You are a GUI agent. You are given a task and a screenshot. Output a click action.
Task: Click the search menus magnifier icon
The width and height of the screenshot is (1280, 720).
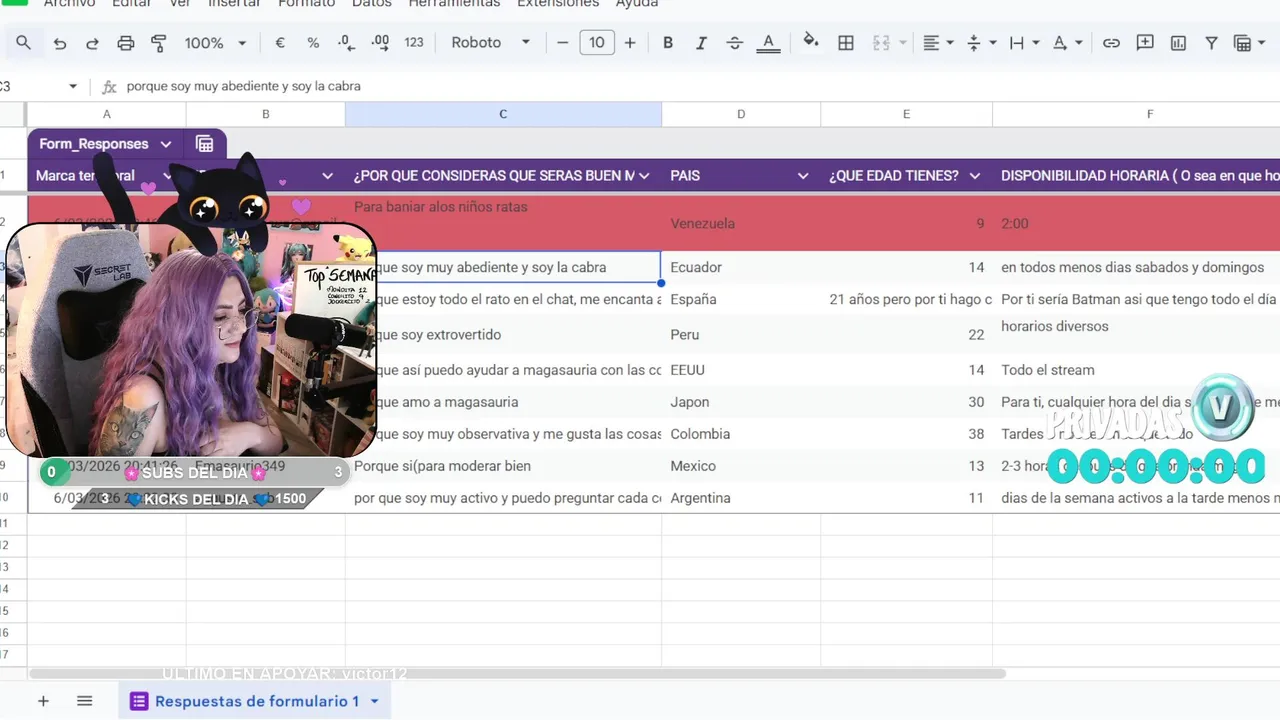23,43
